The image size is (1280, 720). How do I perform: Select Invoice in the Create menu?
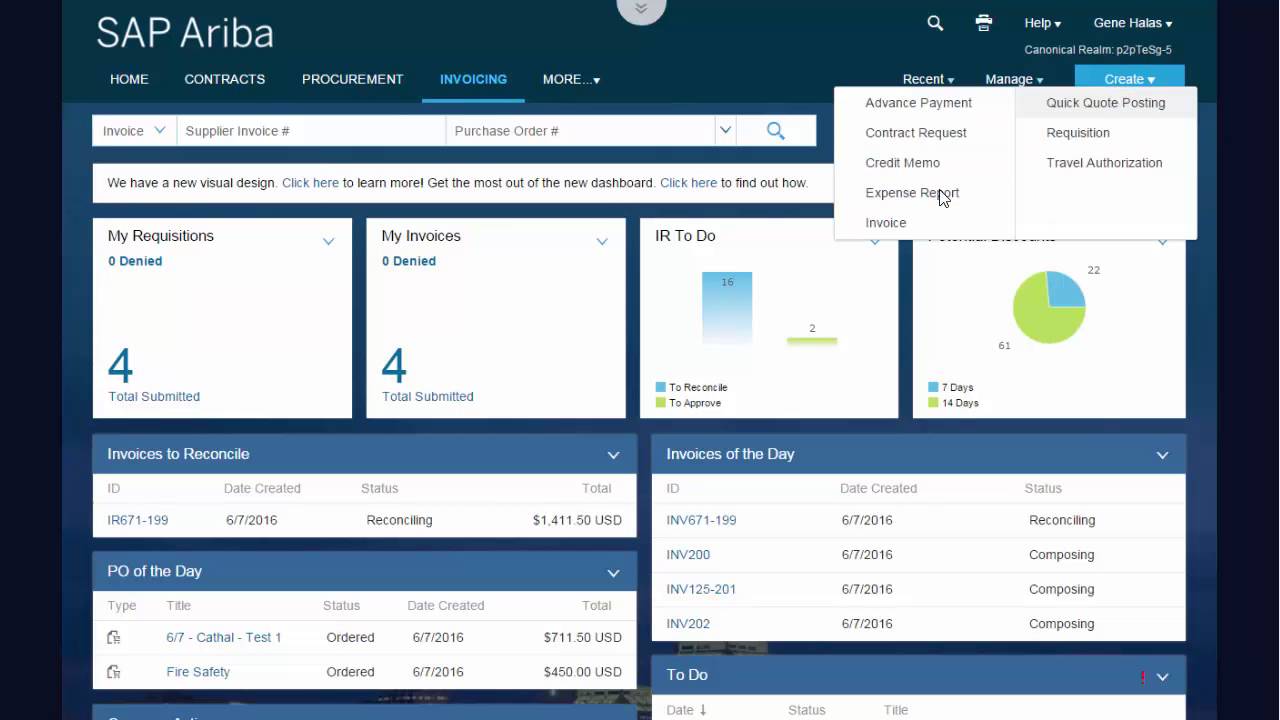point(886,223)
